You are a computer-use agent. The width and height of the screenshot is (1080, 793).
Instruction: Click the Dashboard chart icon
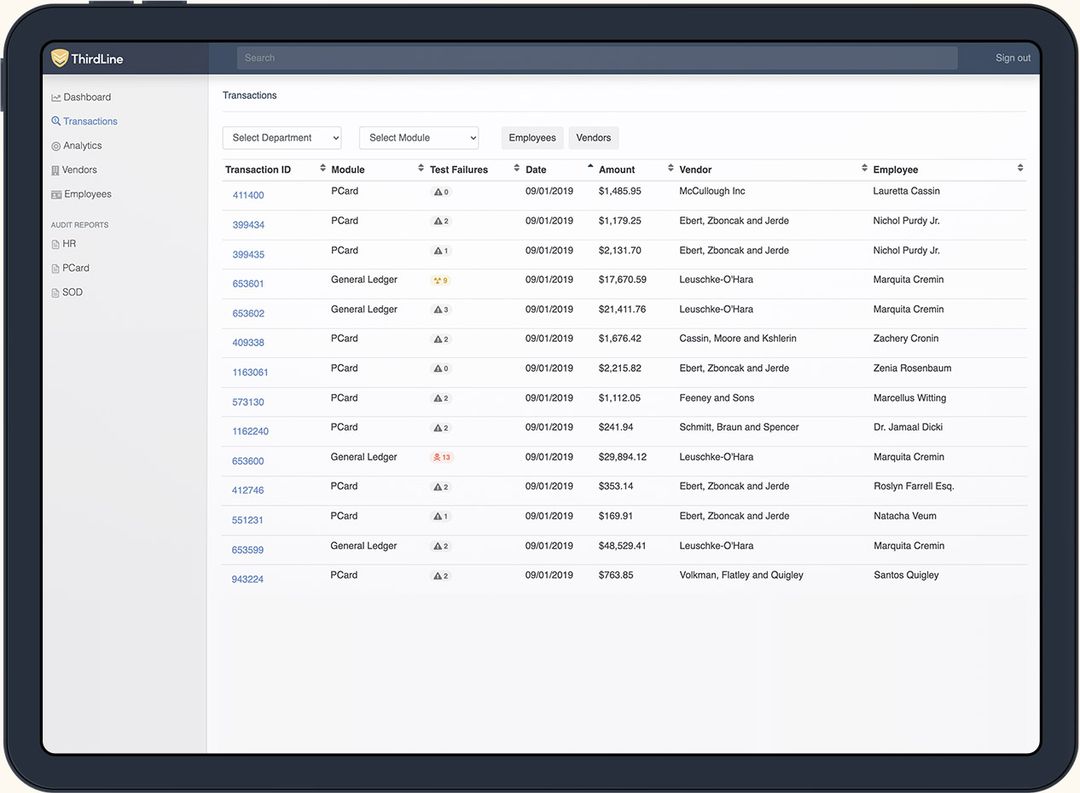pos(56,98)
